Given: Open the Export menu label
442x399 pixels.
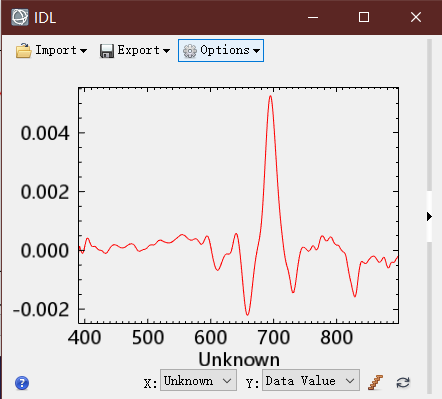Looking at the screenshot, I should [139, 50].
